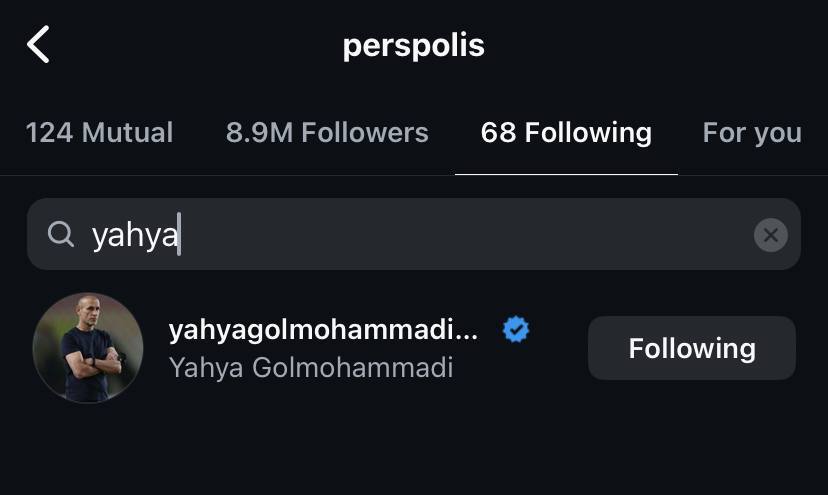
Task: Tap the Yahya Golmohammadi display name
Action: [x=311, y=367]
